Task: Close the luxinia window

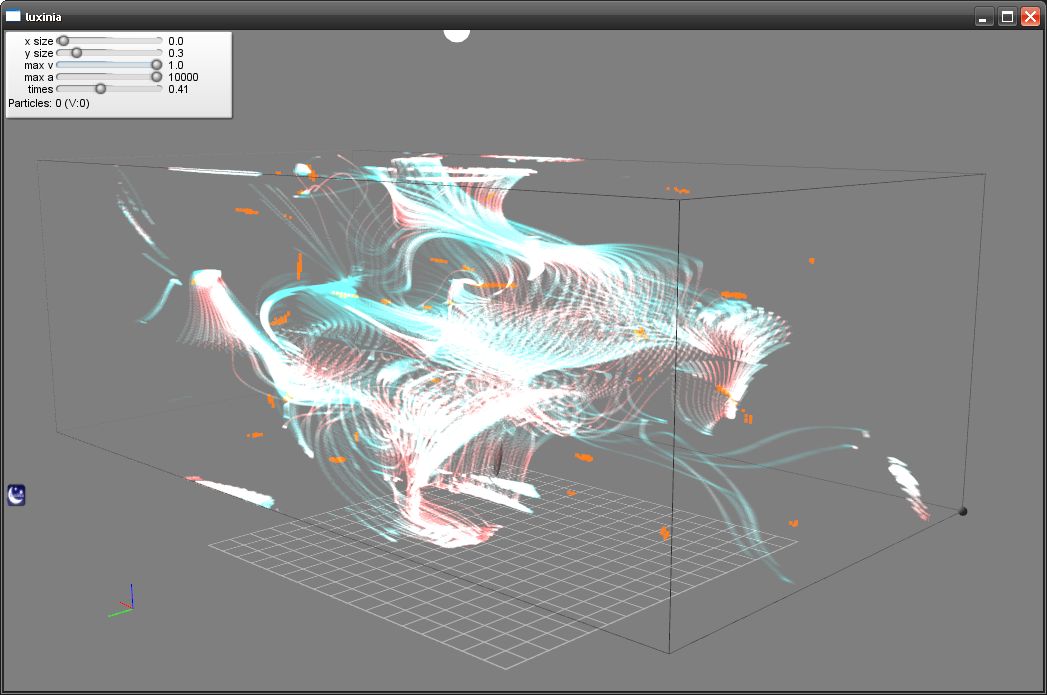Action: (x=1030, y=17)
